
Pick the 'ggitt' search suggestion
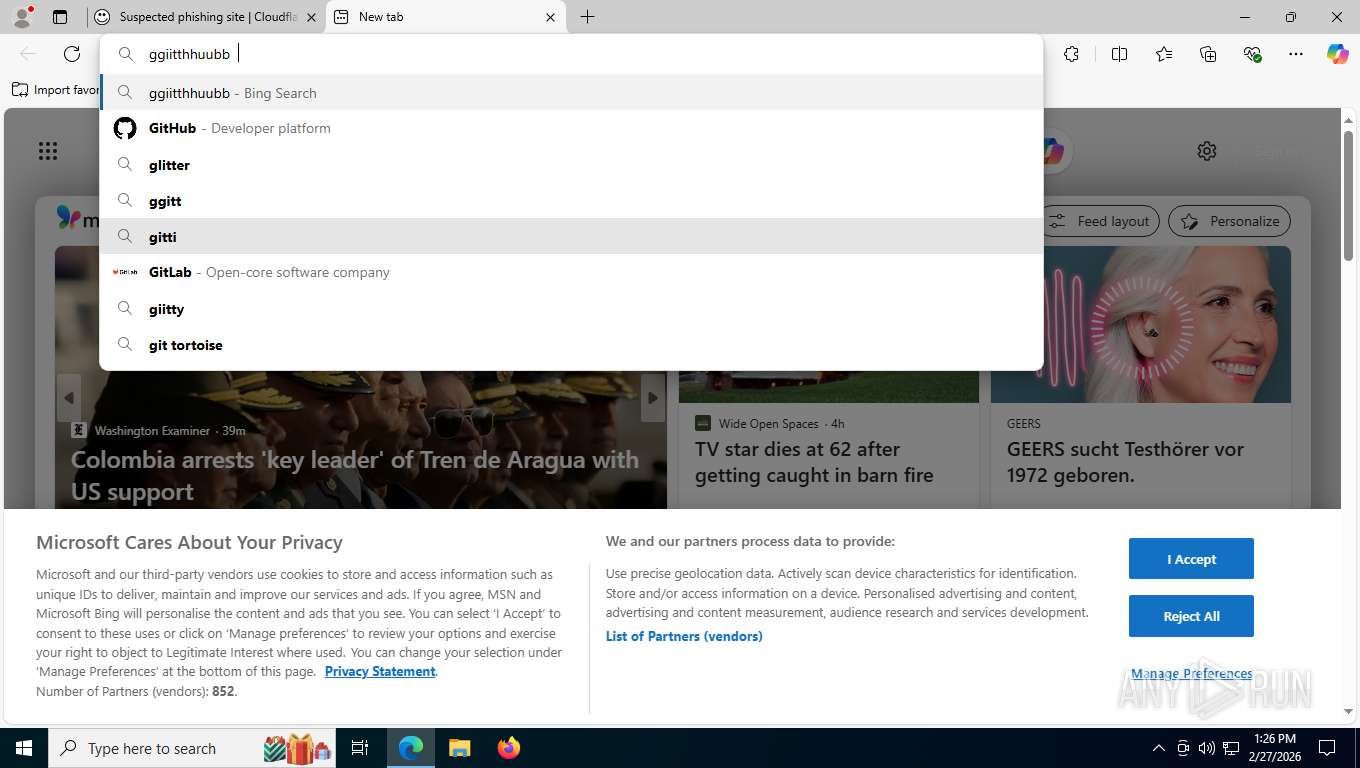coord(571,201)
